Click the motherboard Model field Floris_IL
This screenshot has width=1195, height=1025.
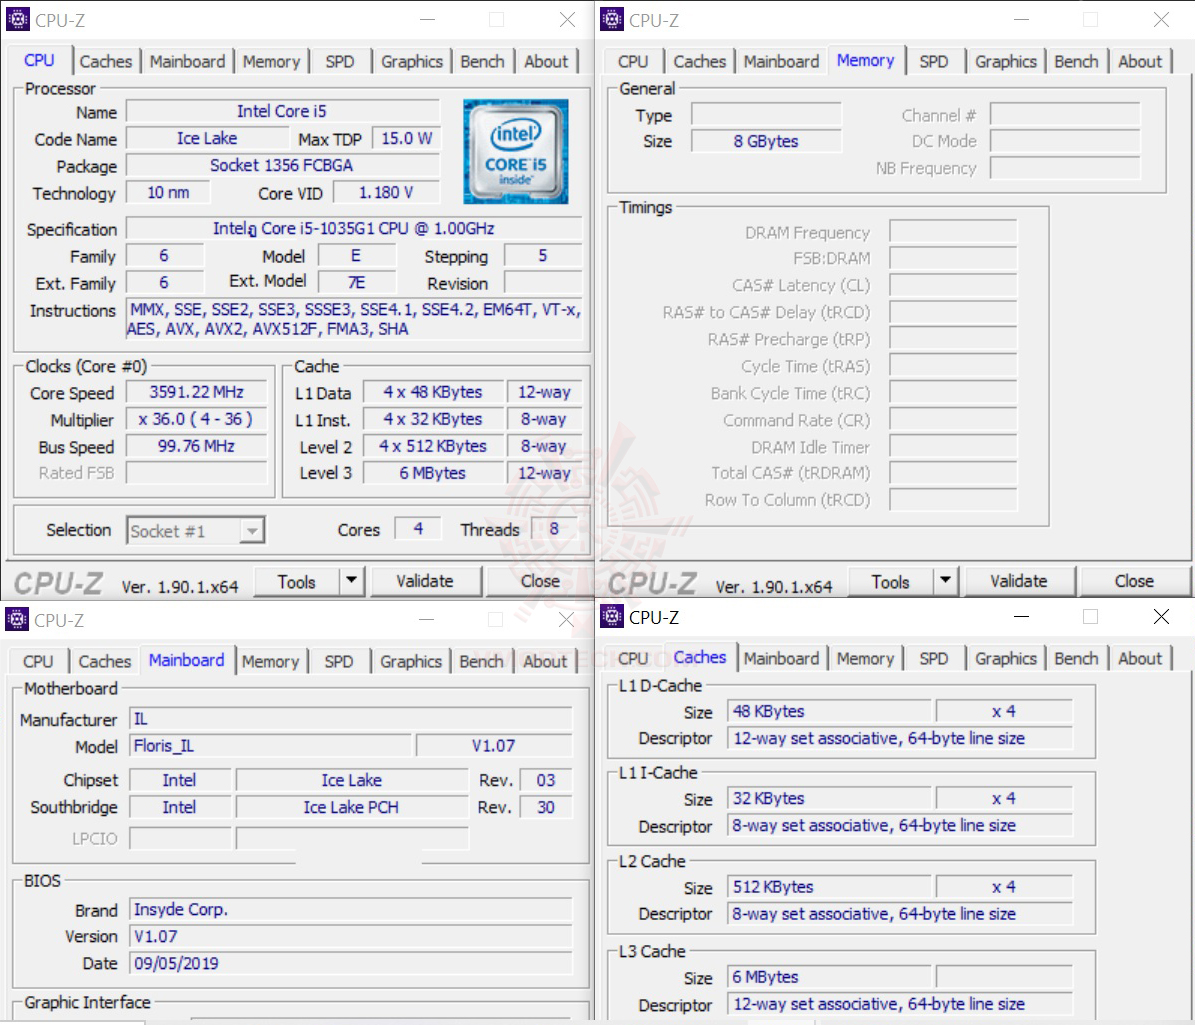coord(271,745)
